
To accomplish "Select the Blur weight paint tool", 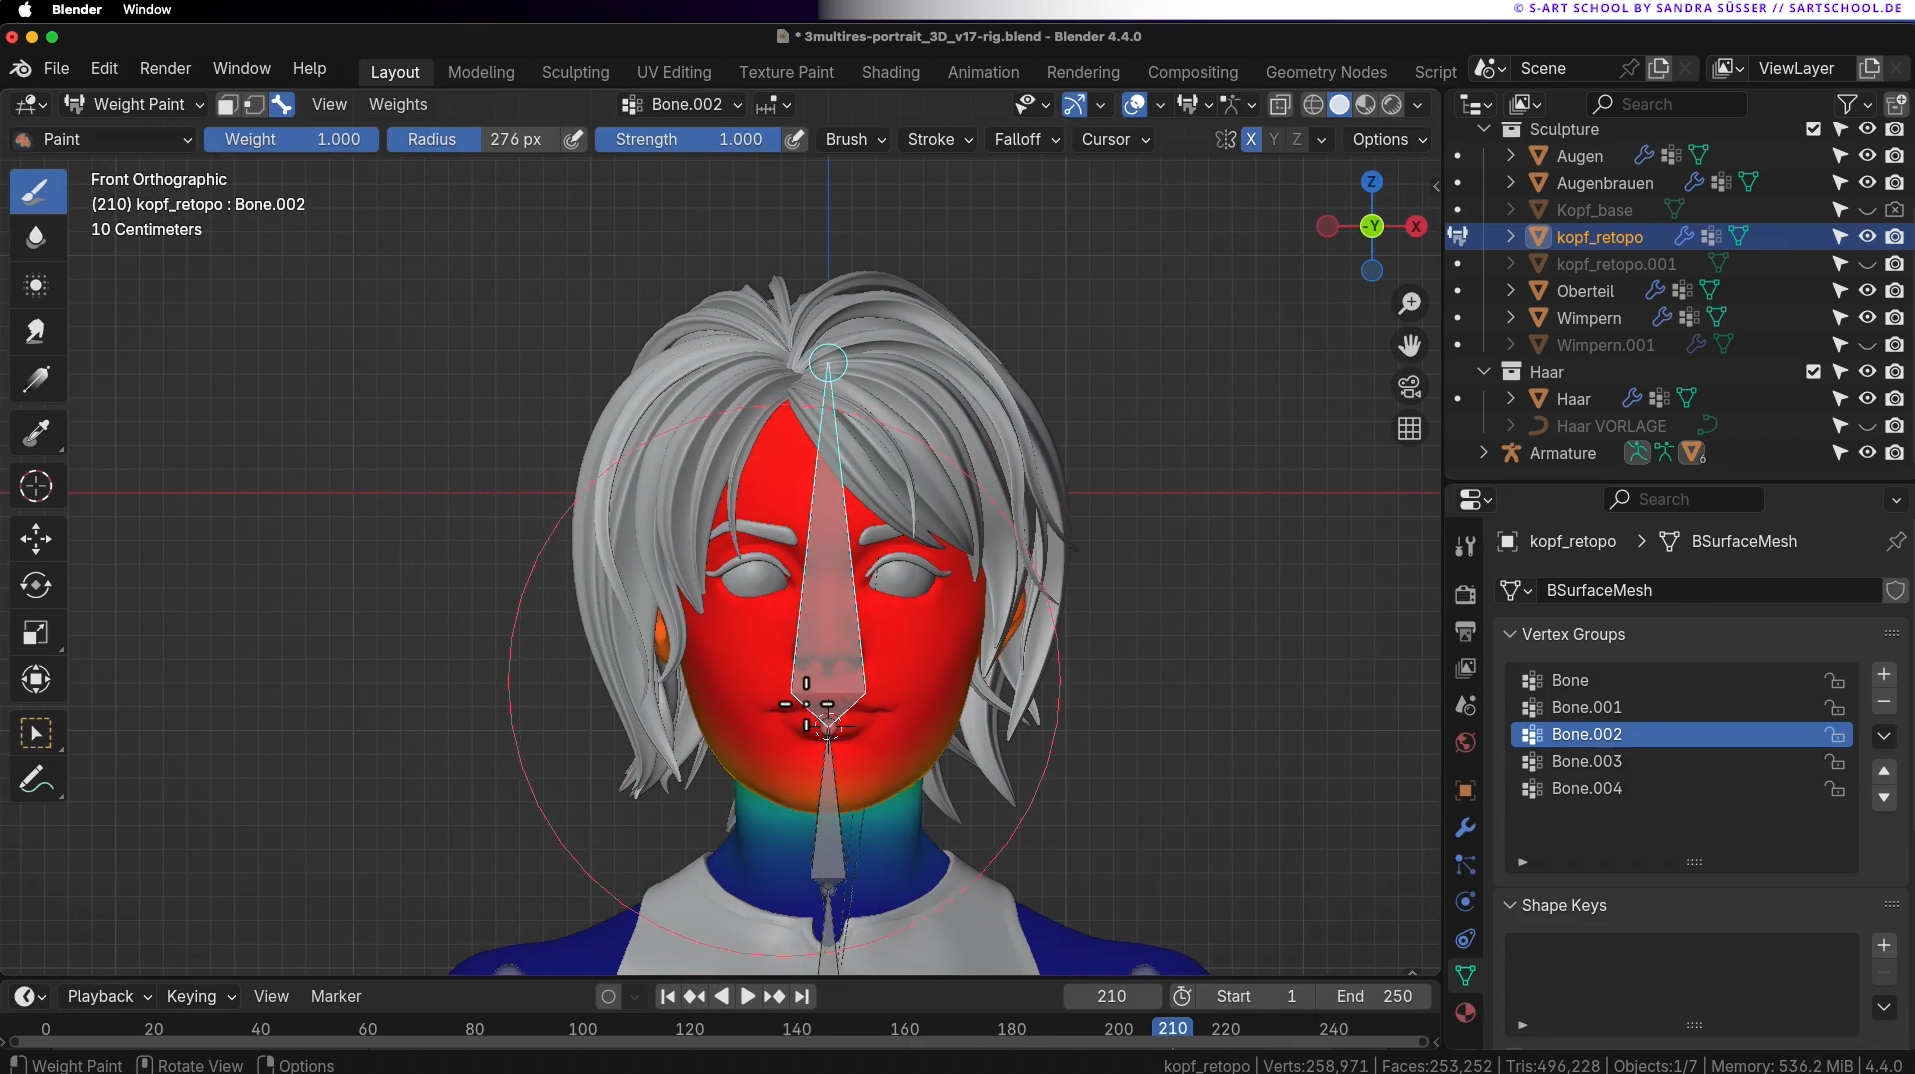I will pos(37,237).
